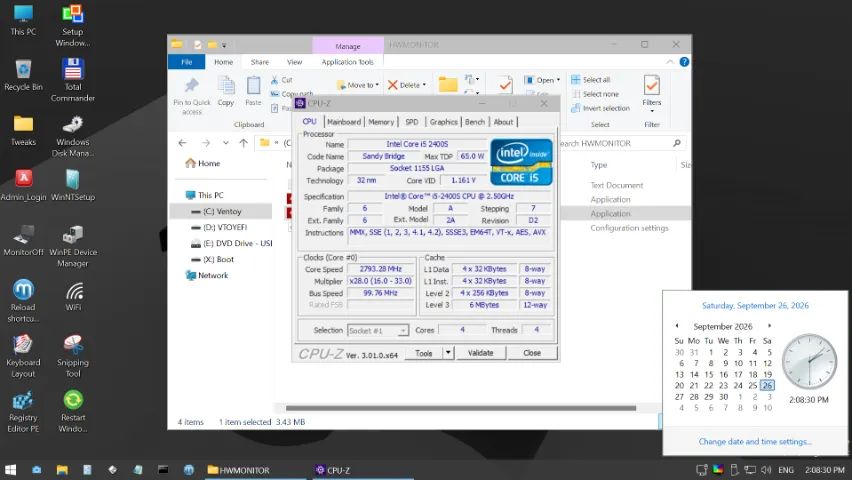The width and height of the screenshot is (852, 480).
Task: Click Invert selection in ribbon
Action: (600, 108)
